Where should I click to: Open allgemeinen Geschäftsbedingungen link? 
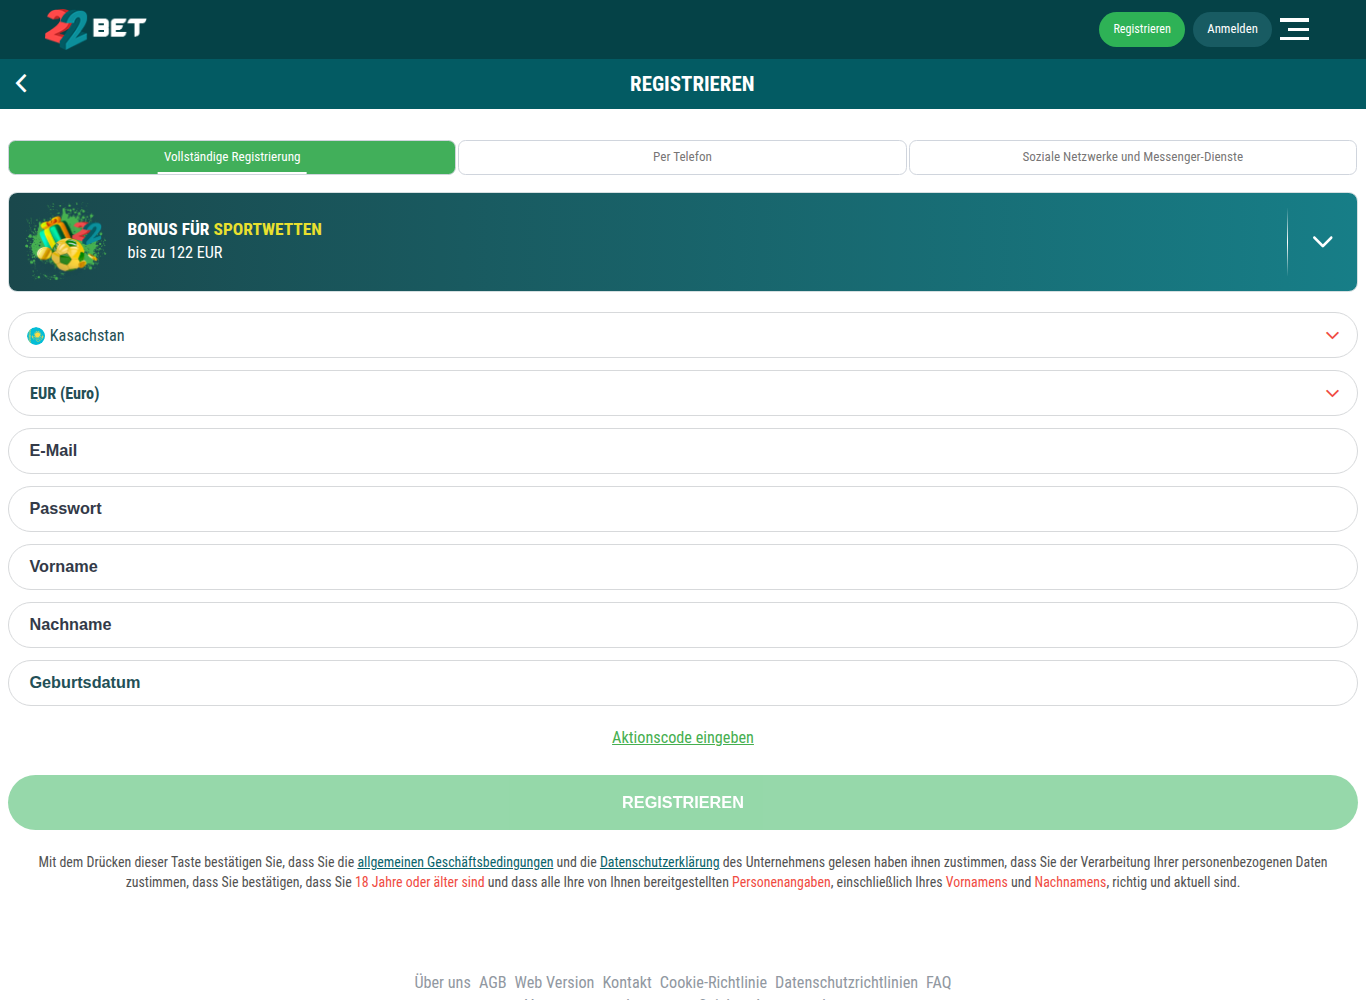[455, 862]
